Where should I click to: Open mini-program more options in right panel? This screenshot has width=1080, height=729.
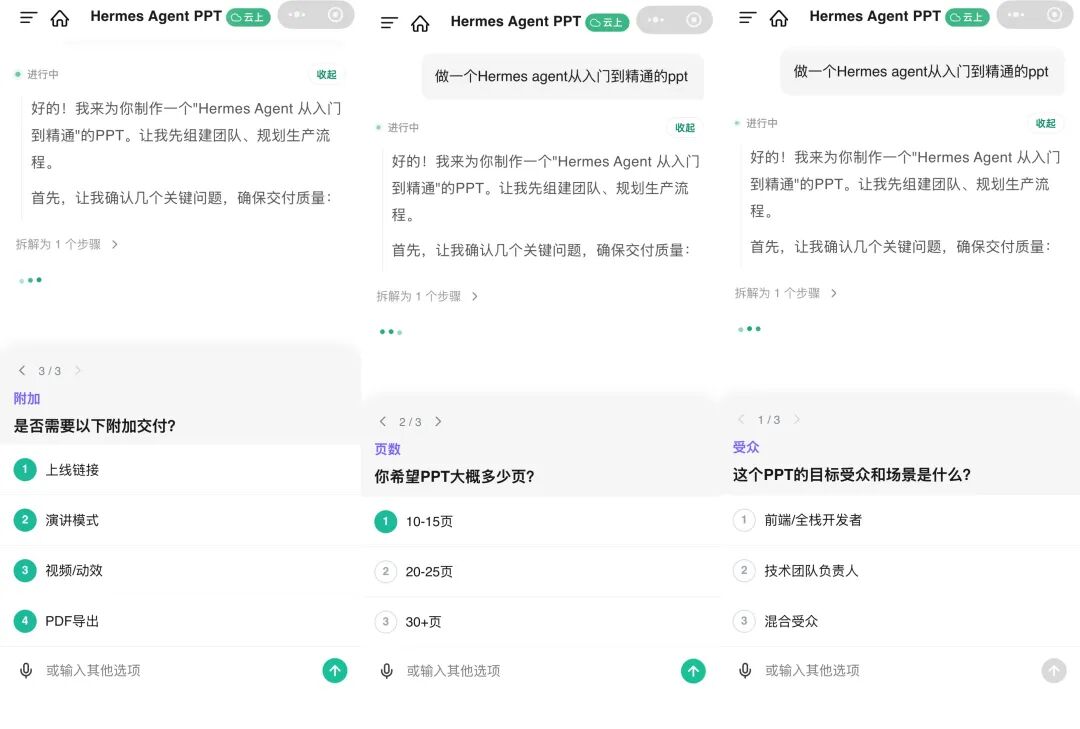click(1016, 14)
